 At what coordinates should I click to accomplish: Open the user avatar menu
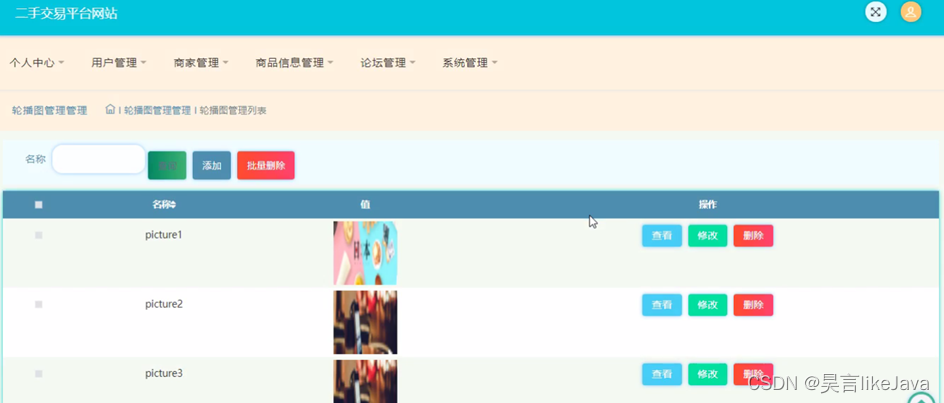[911, 11]
